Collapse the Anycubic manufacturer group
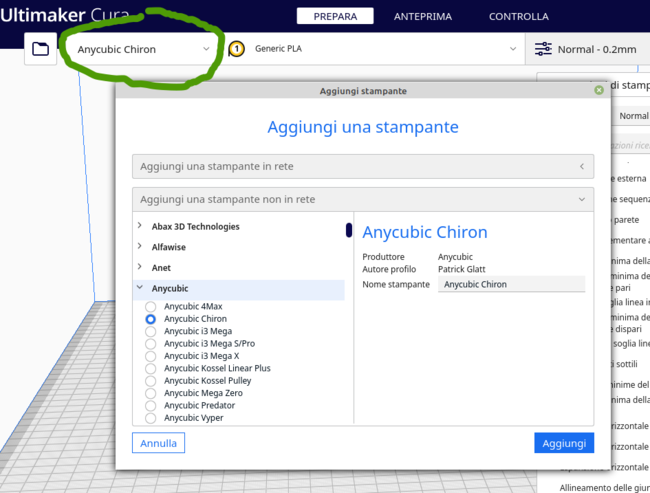650x493 pixels. pyautogui.click(x=139, y=289)
